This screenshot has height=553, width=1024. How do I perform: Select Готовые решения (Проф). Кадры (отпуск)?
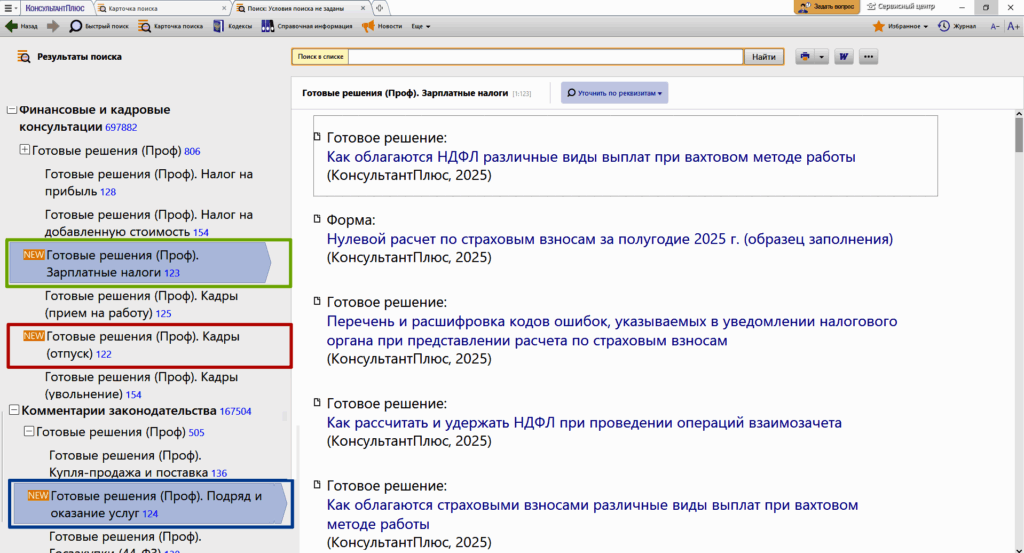(x=142, y=345)
